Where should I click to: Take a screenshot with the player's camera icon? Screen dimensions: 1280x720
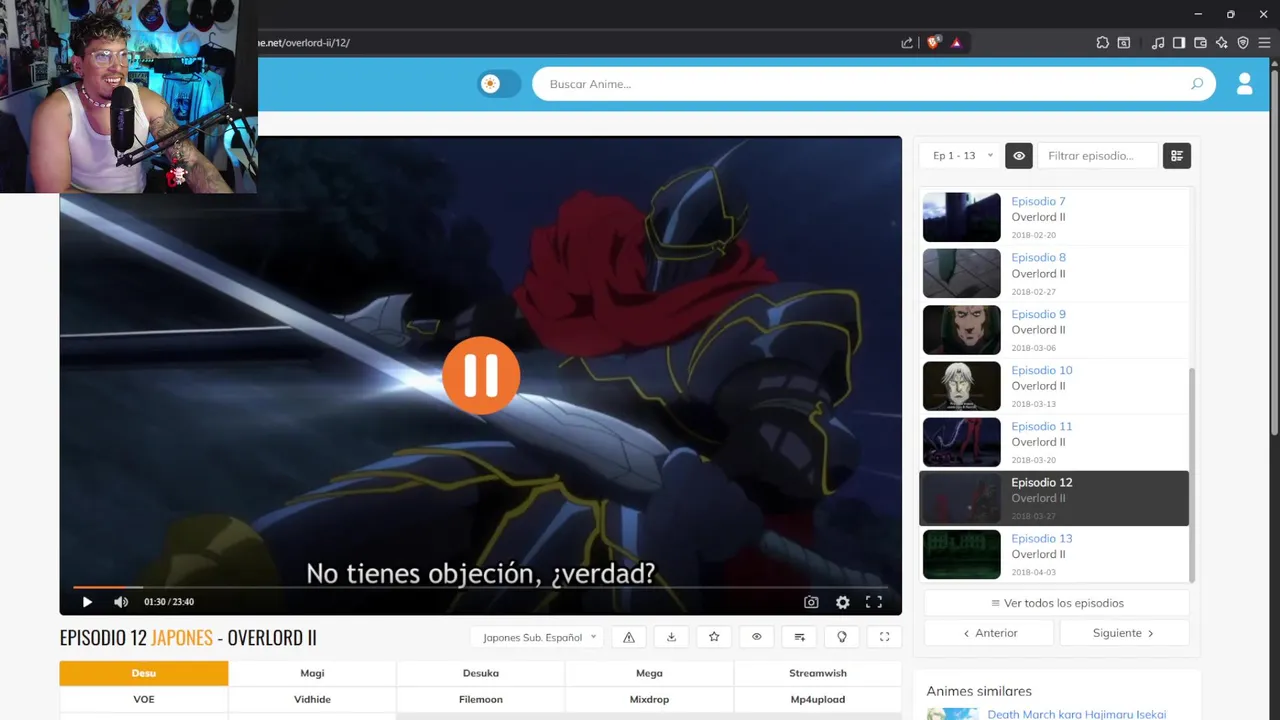811,602
